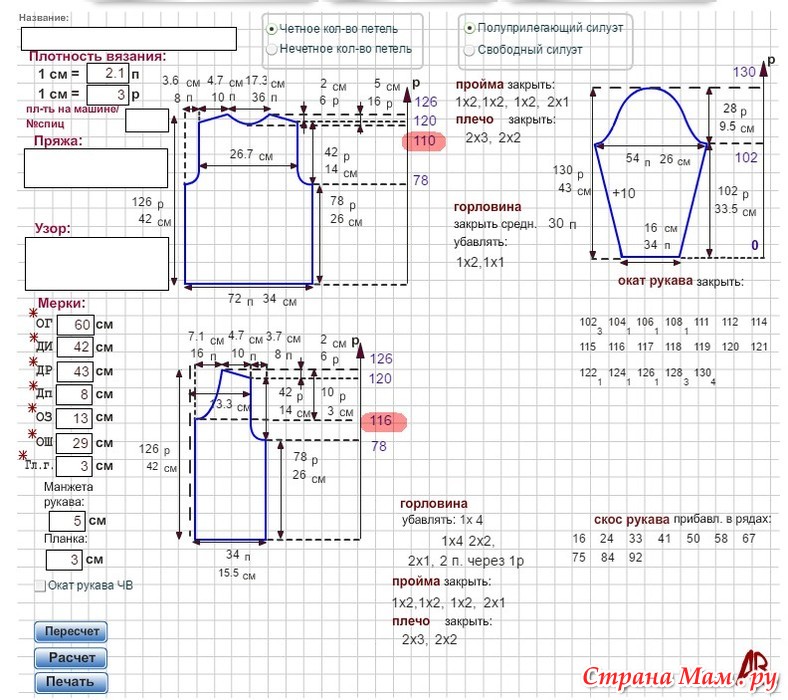This screenshot has width=788, height=700.
Task: Click the ДР measurement field showing 43
Action: [x=75, y=372]
